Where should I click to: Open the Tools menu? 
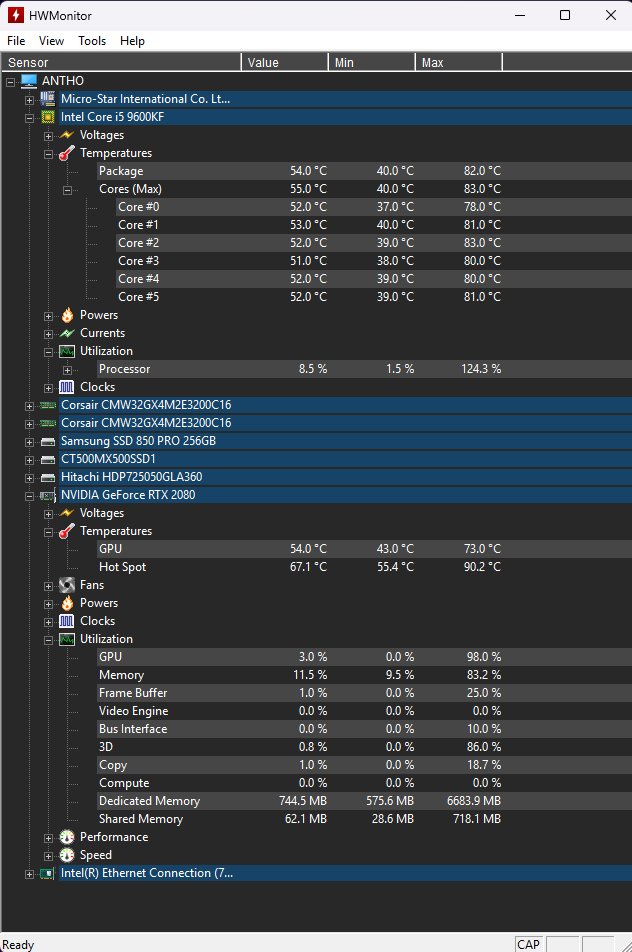tap(92, 41)
